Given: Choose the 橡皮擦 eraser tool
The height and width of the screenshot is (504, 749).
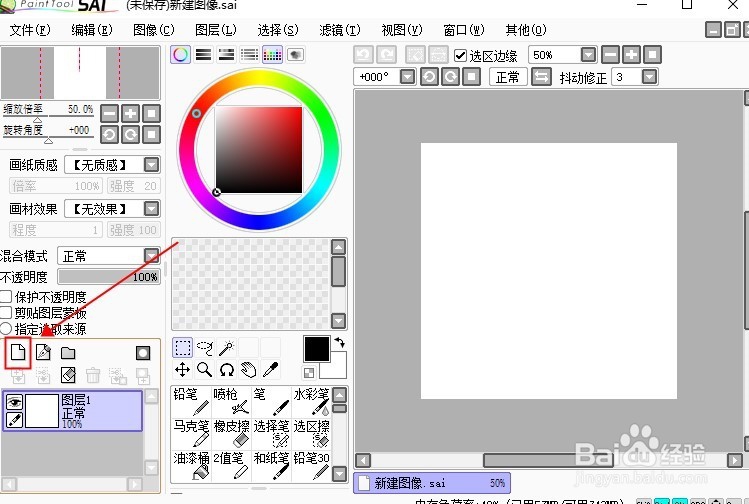Looking at the screenshot, I should [231, 433].
